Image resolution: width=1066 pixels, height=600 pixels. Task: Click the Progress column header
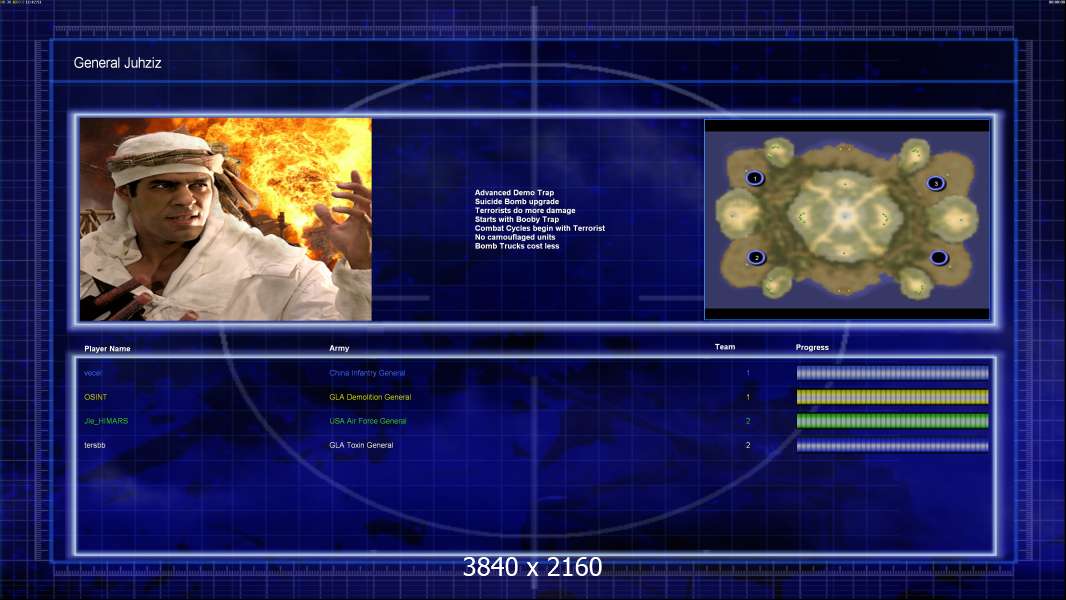[x=812, y=347]
